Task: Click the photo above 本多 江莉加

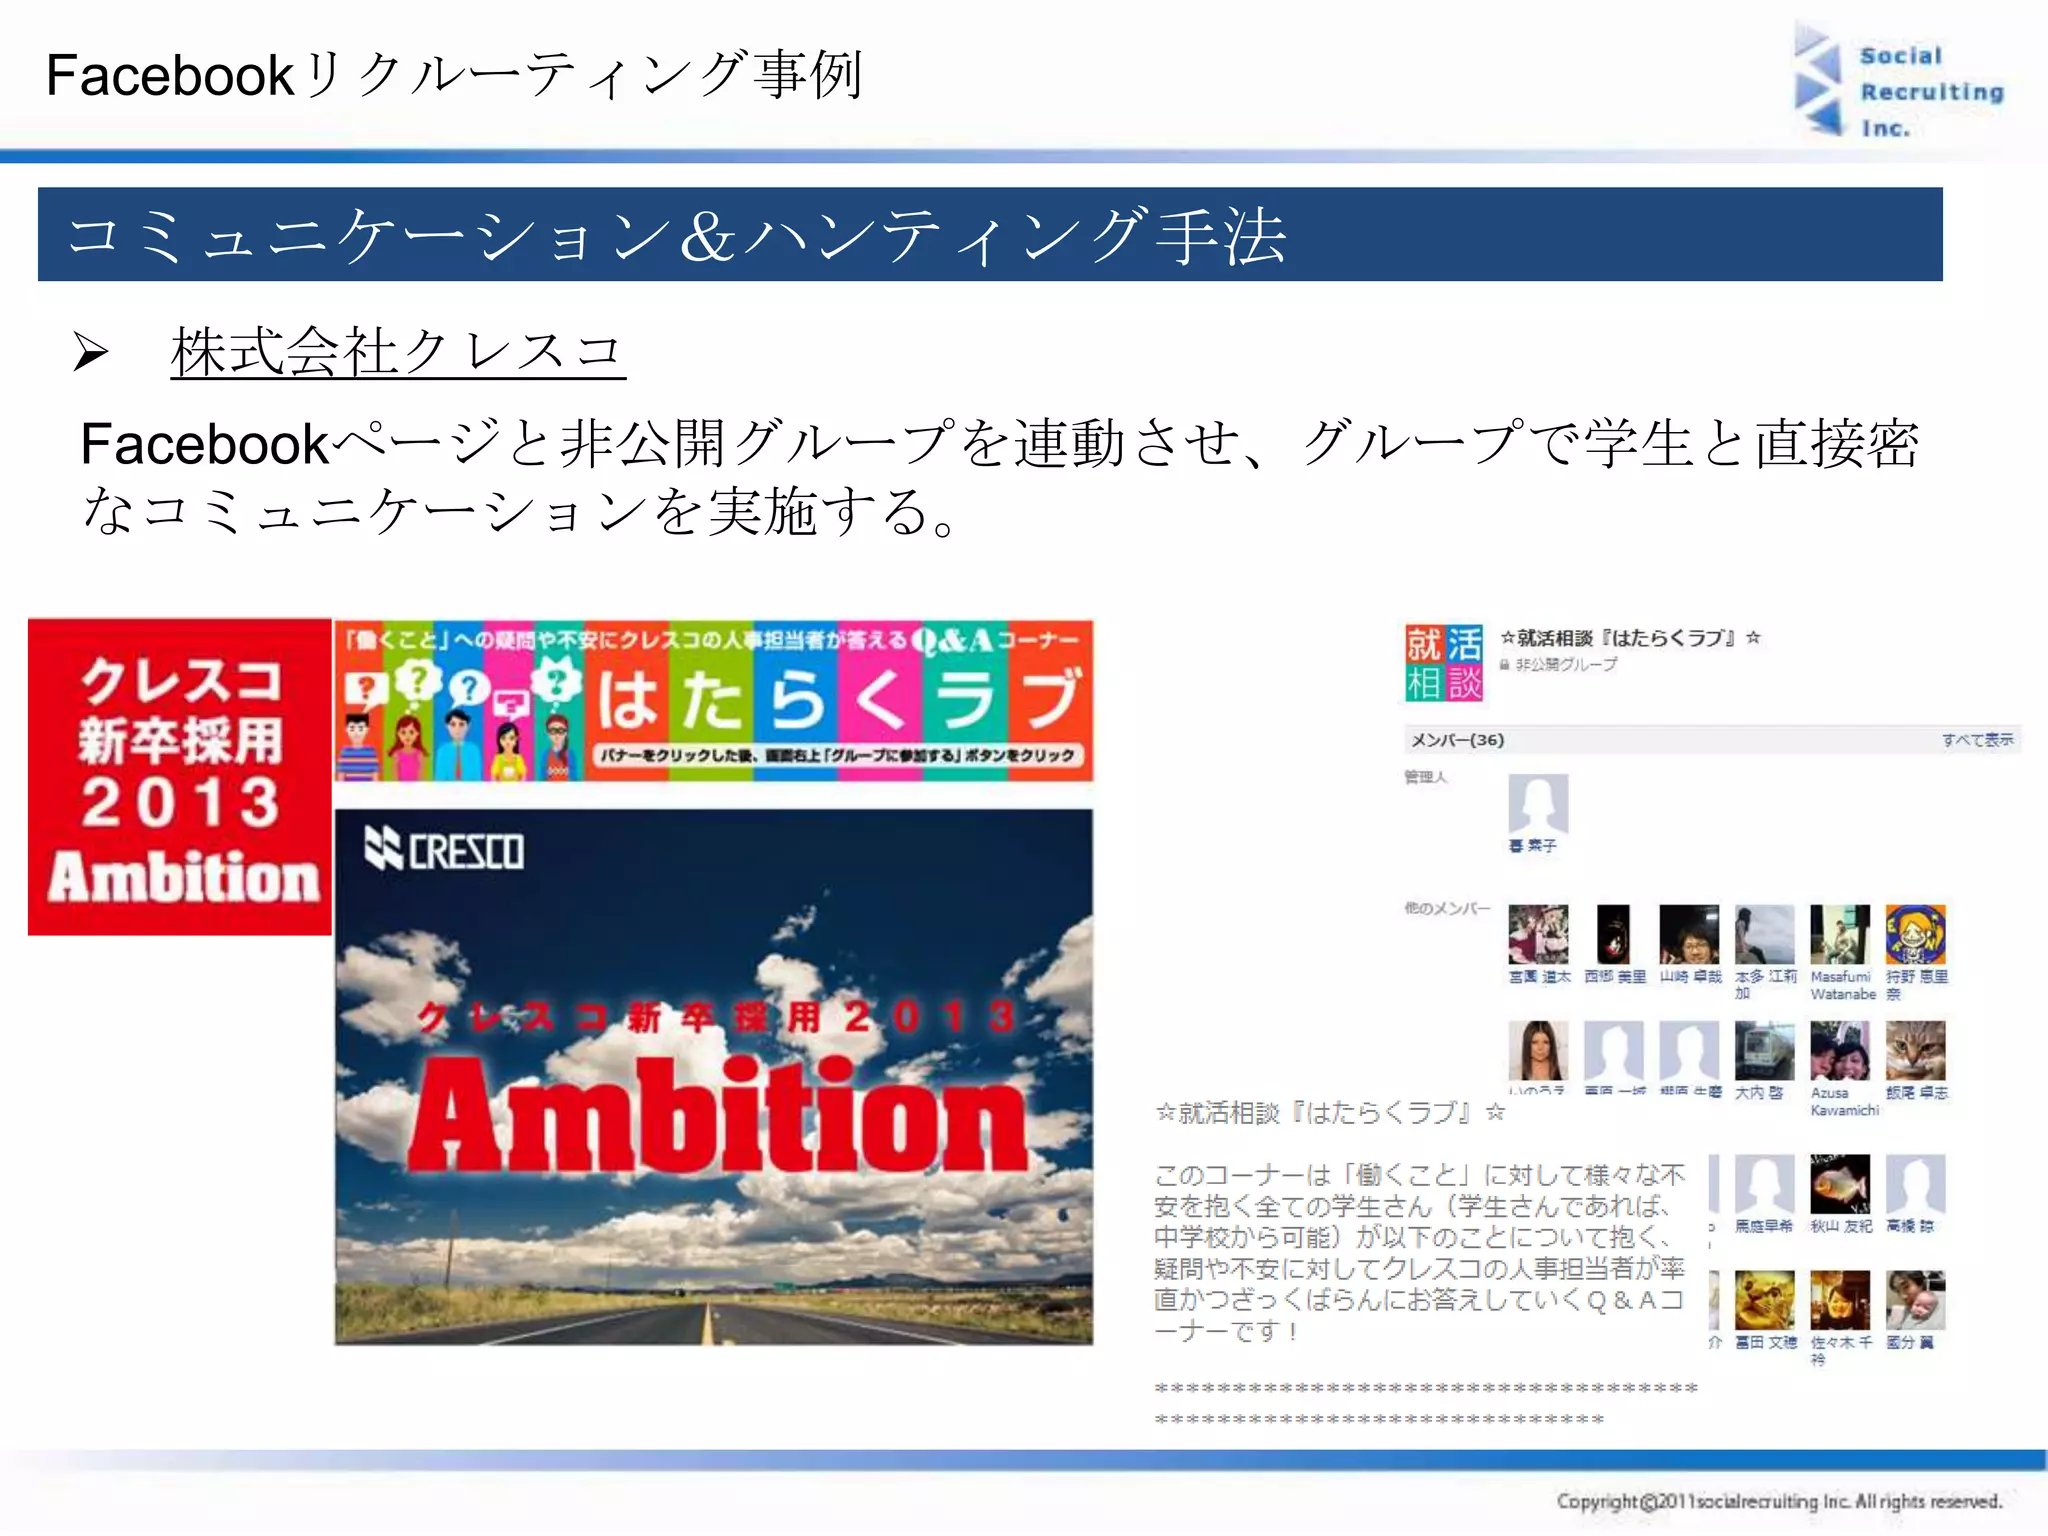Action: (x=1764, y=935)
